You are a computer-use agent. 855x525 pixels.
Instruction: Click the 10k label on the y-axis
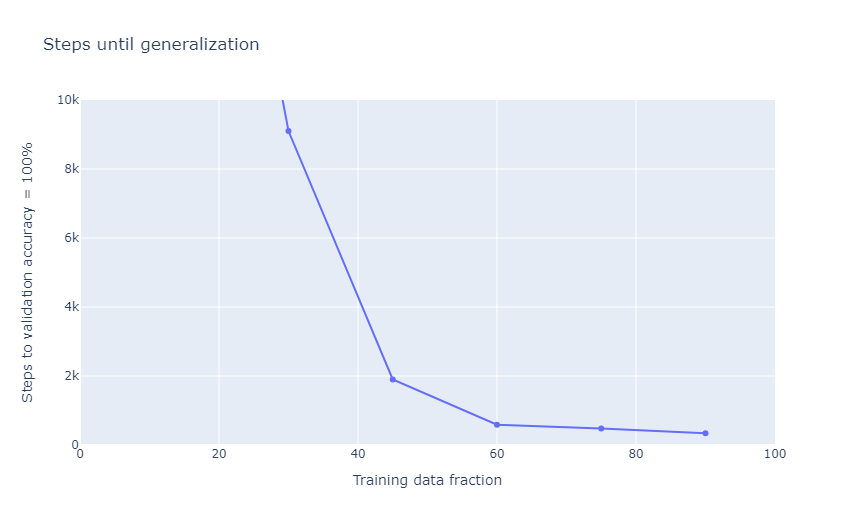tap(68, 100)
